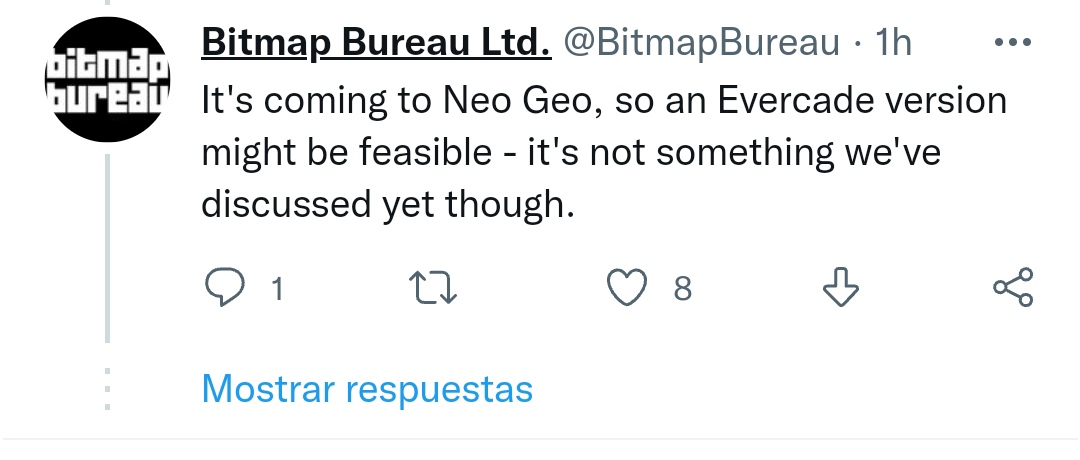Click the 1h tweet timestamp
Image resolution: width=1080 pixels, height=460 pixels.
[x=893, y=43]
